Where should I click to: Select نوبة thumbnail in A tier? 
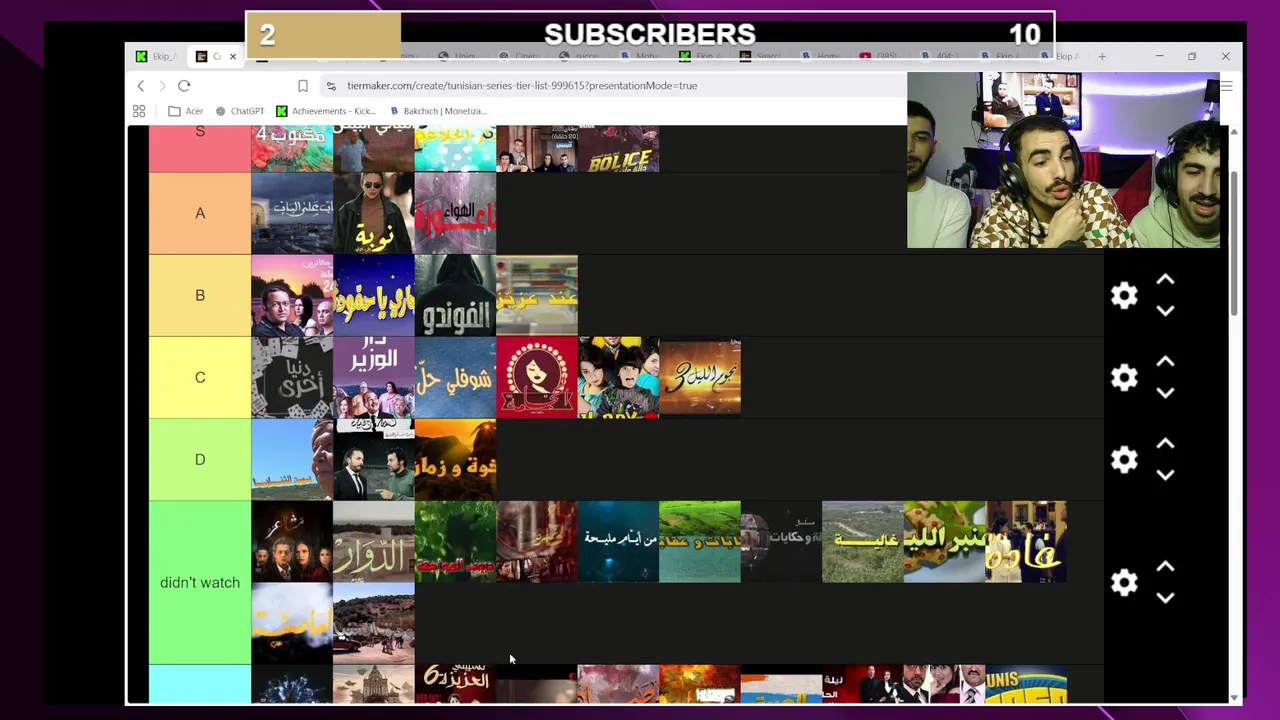tap(374, 213)
